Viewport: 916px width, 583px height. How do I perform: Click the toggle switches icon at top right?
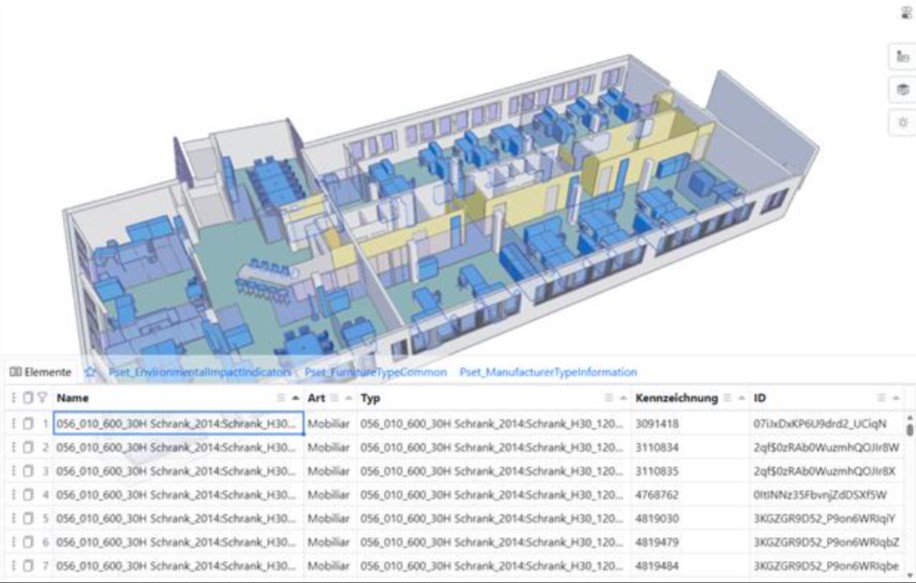[x=907, y=12]
